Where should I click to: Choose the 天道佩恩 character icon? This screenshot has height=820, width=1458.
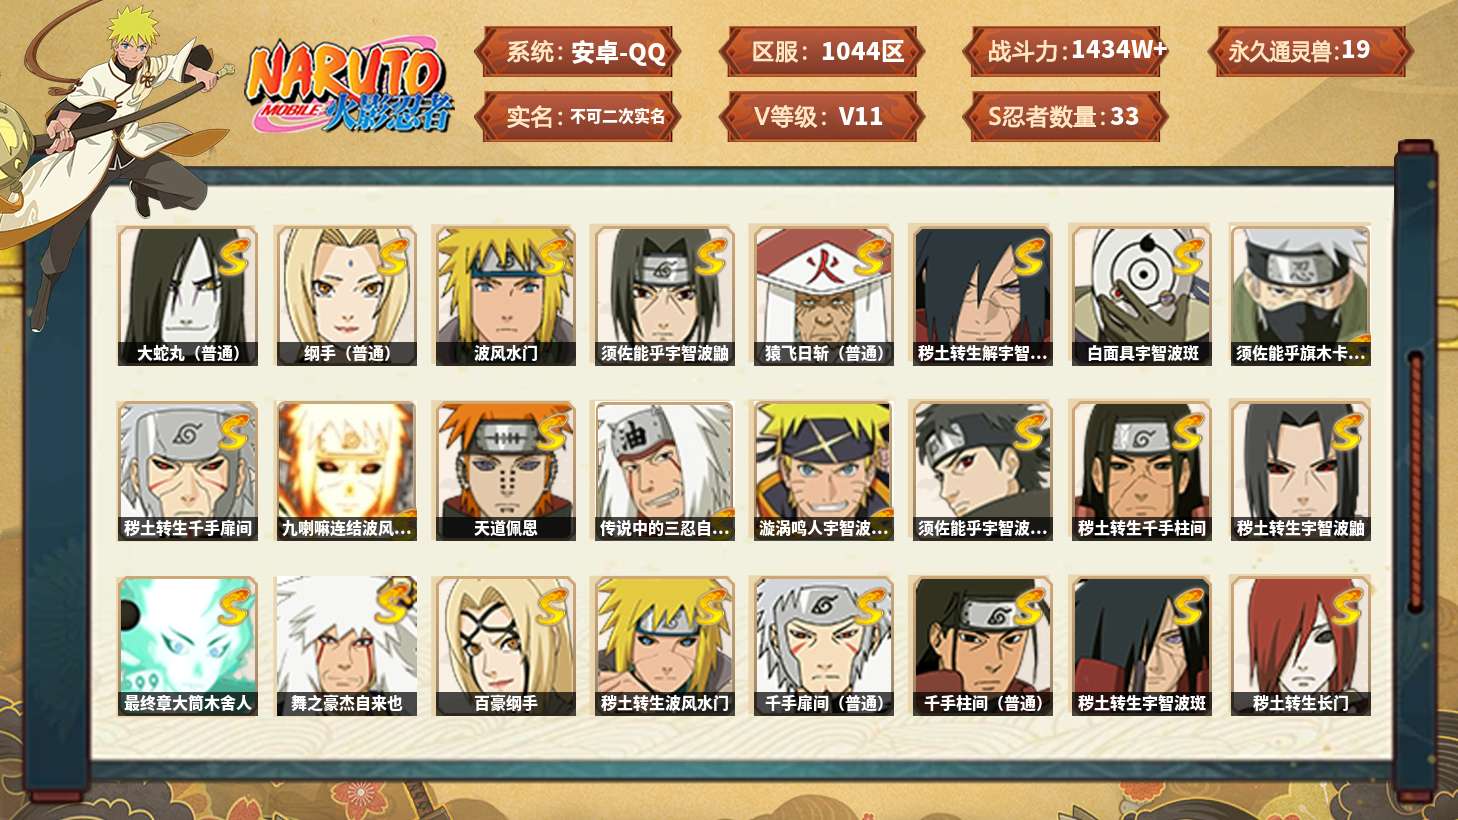pos(505,471)
